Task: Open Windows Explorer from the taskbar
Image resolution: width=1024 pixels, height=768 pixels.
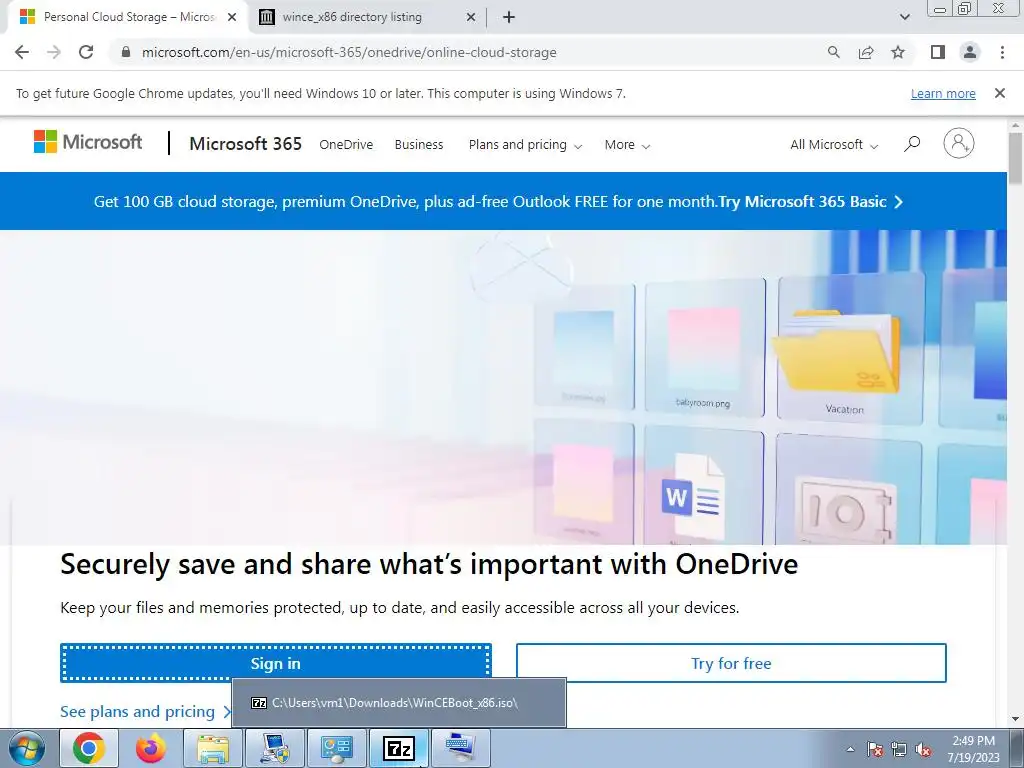Action: tap(213, 748)
